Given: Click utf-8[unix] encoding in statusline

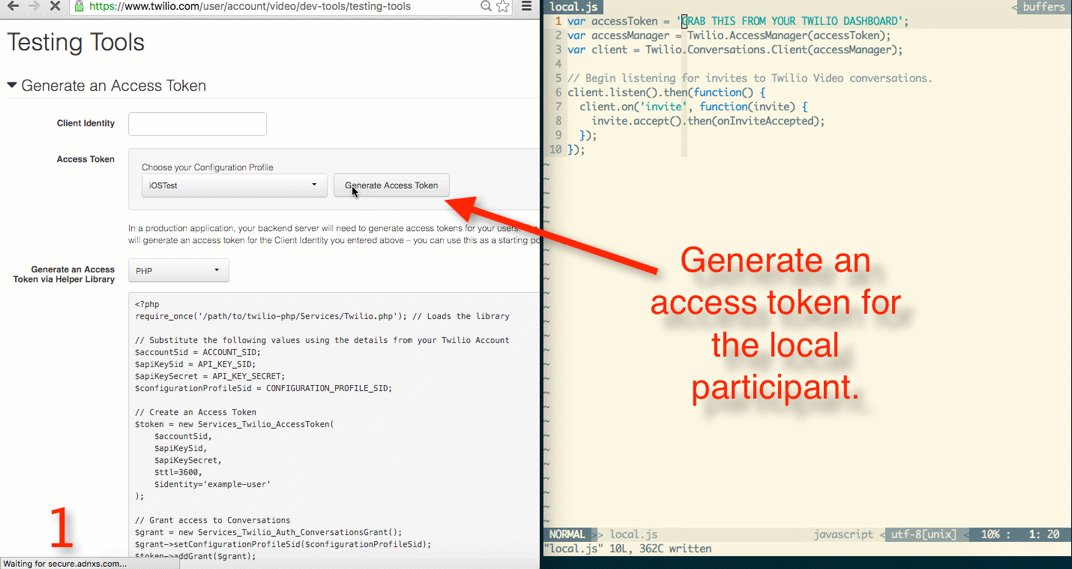Looking at the screenshot, I should click(924, 534).
